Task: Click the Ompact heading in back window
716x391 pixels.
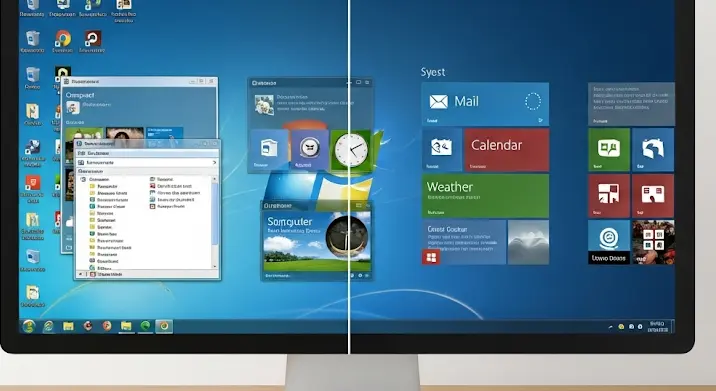Action: point(80,95)
